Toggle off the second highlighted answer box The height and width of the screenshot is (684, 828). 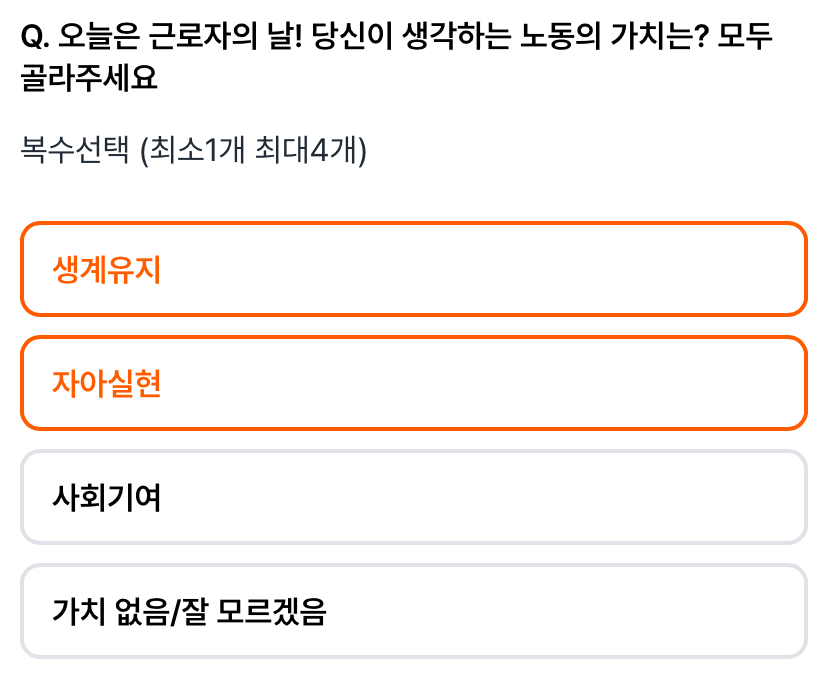tap(413, 383)
